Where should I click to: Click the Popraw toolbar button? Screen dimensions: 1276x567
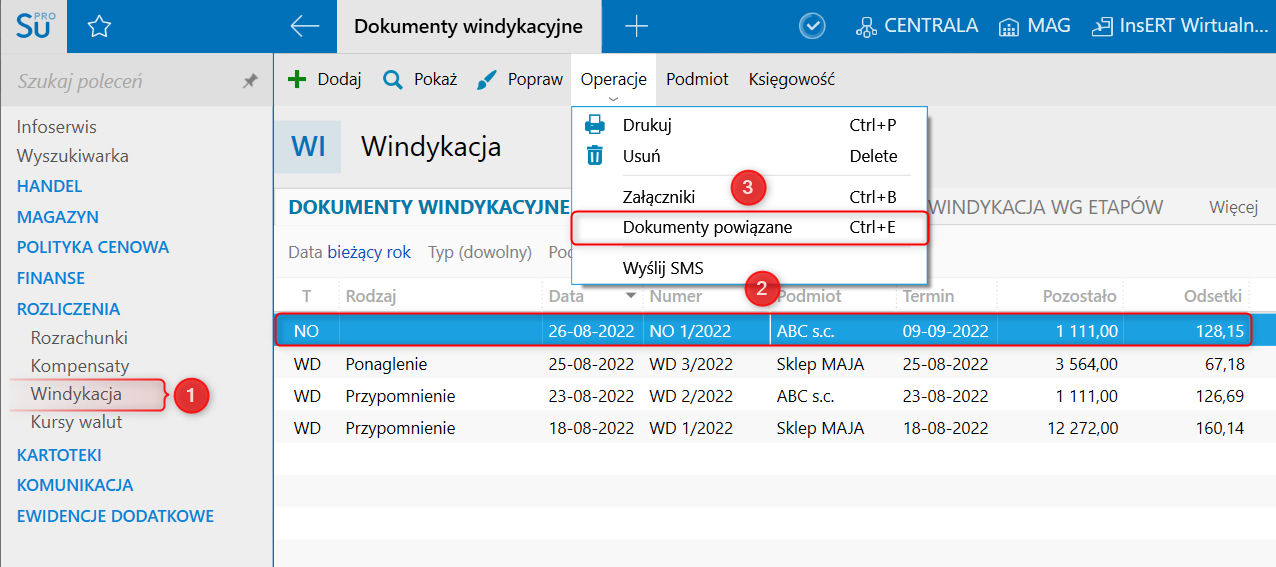click(520, 79)
